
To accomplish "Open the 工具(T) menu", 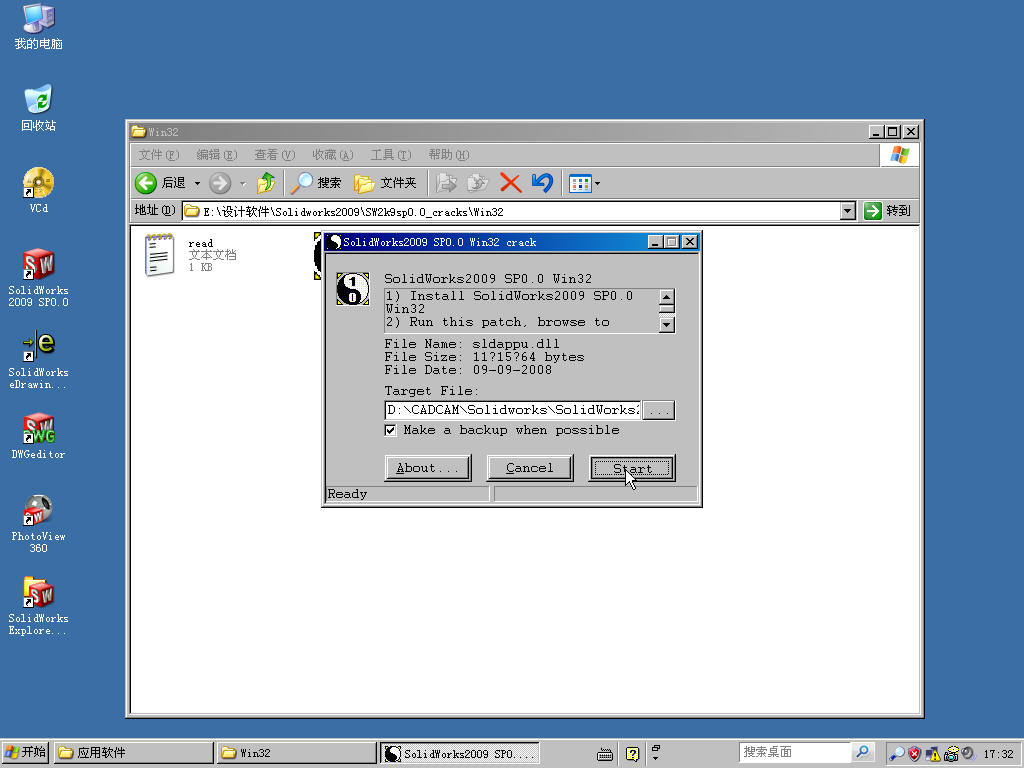I will [391, 155].
